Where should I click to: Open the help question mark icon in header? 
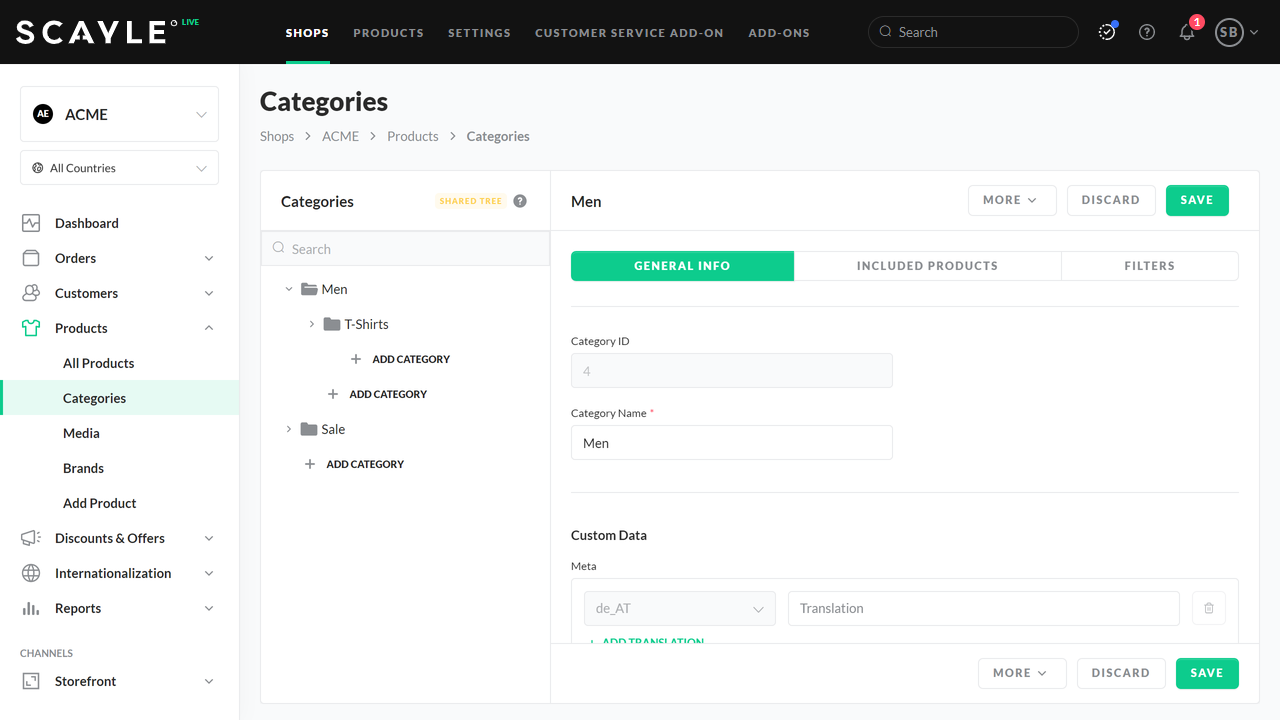tap(1147, 32)
